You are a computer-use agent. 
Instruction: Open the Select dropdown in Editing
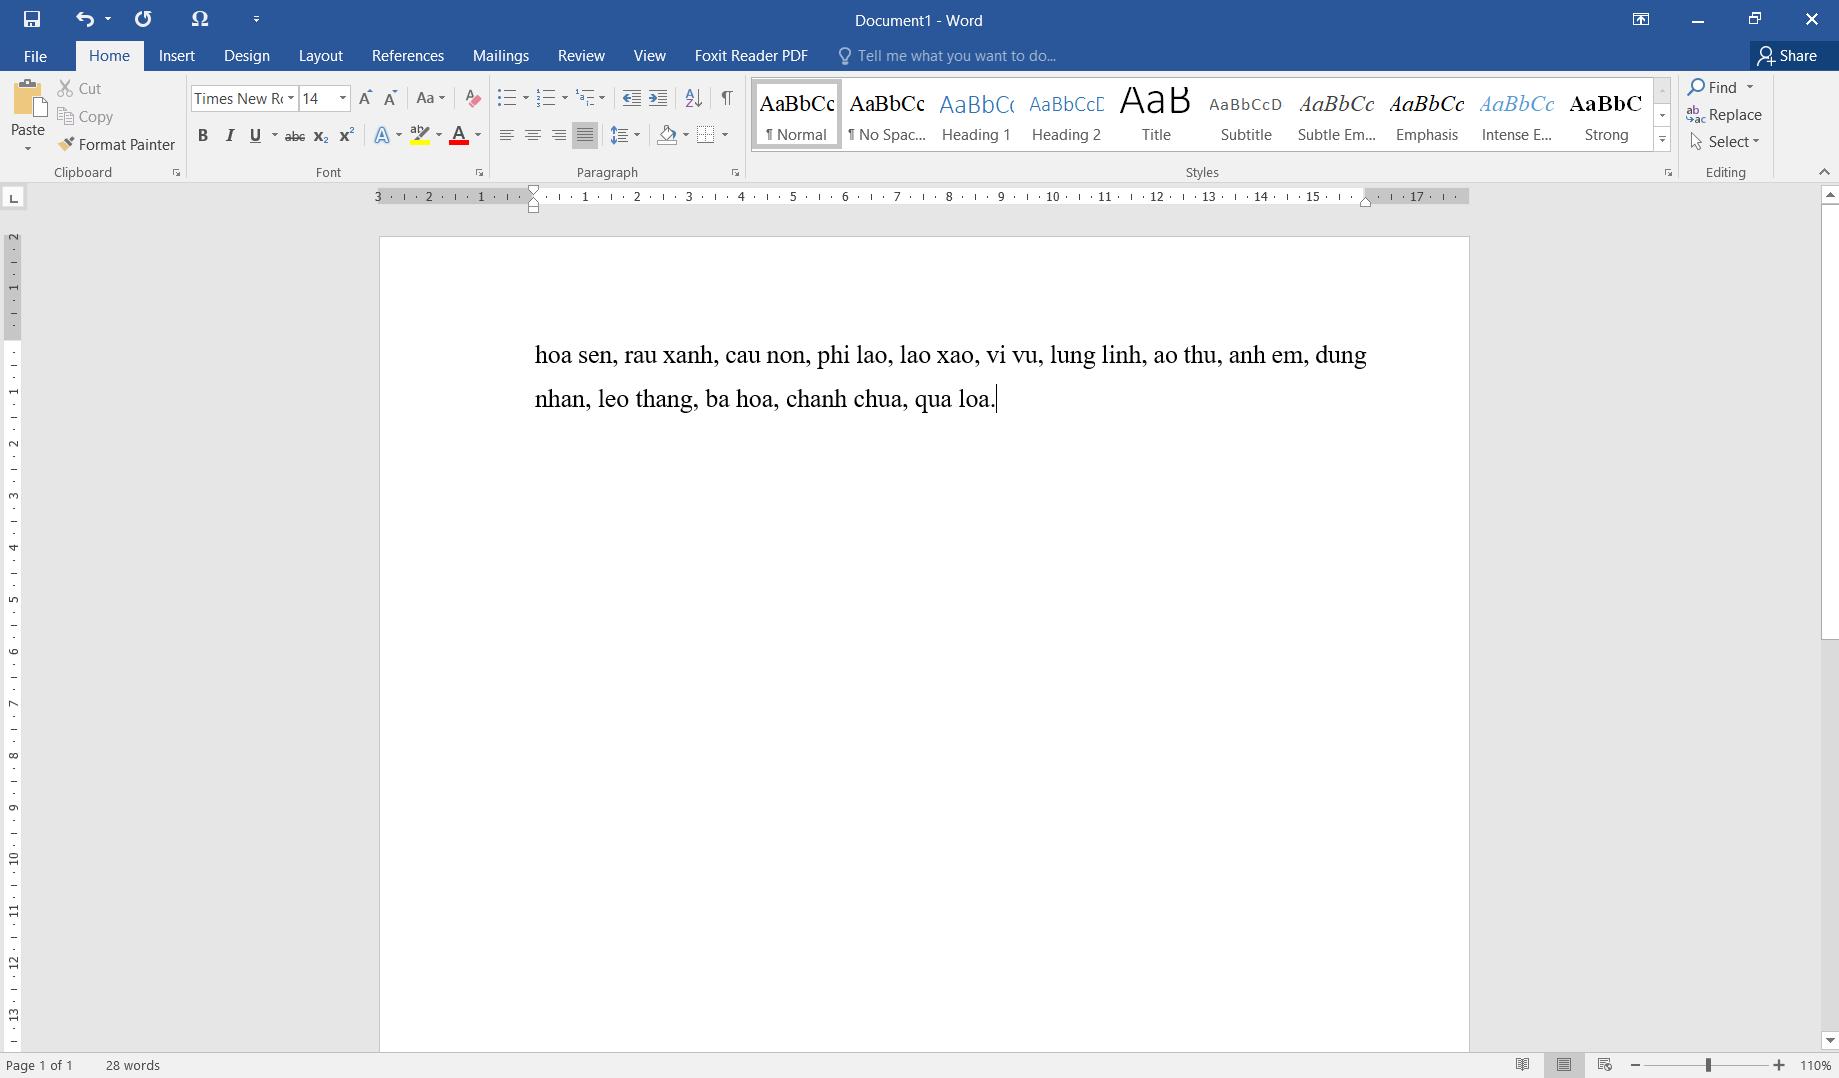[1724, 142]
